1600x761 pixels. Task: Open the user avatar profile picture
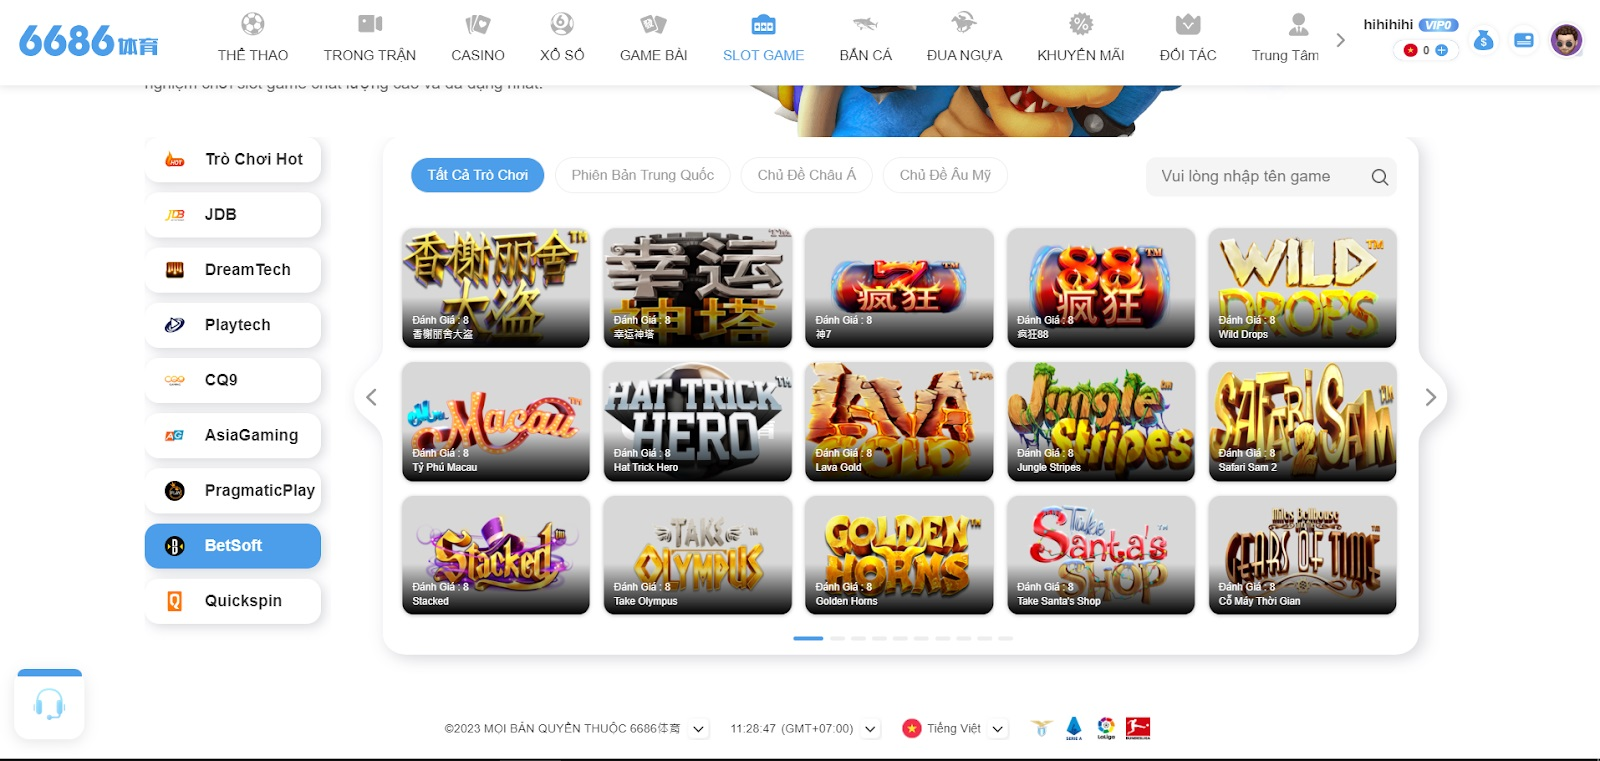click(1566, 40)
